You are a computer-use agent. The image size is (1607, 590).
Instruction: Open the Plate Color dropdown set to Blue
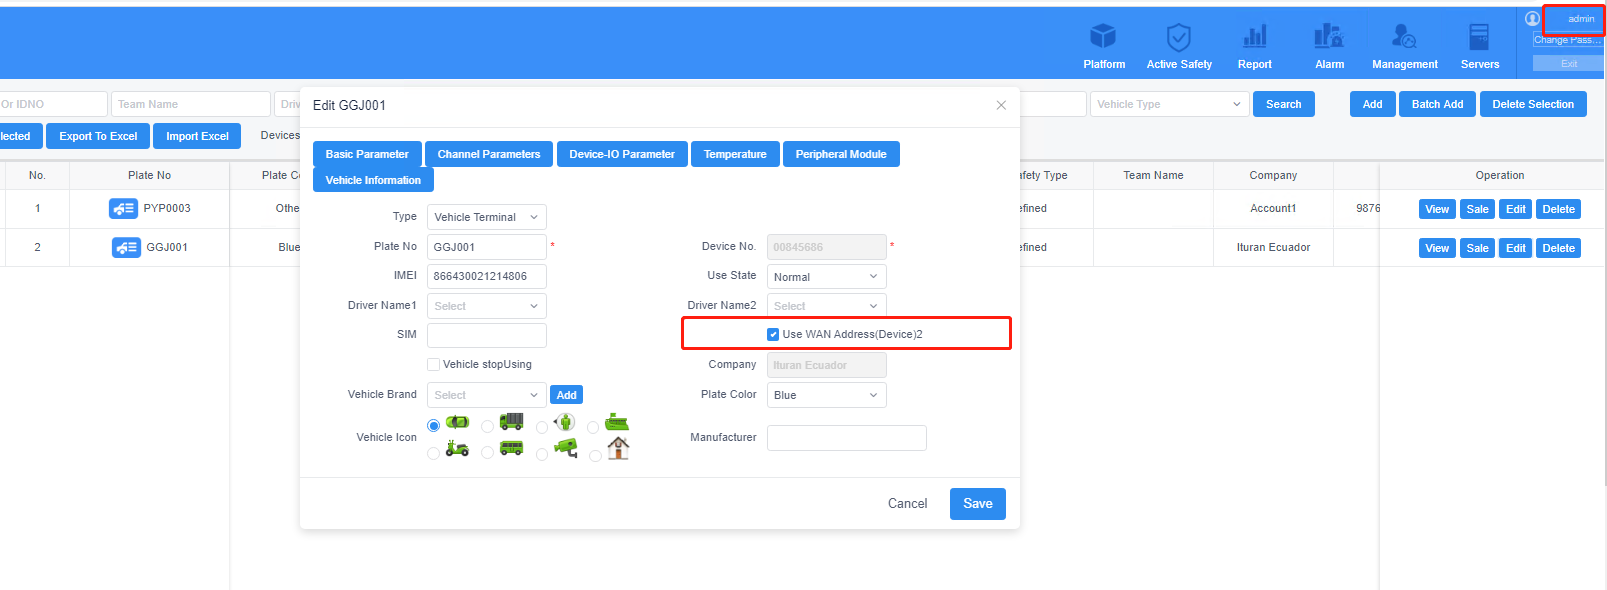pyautogui.click(x=826, y=395)
